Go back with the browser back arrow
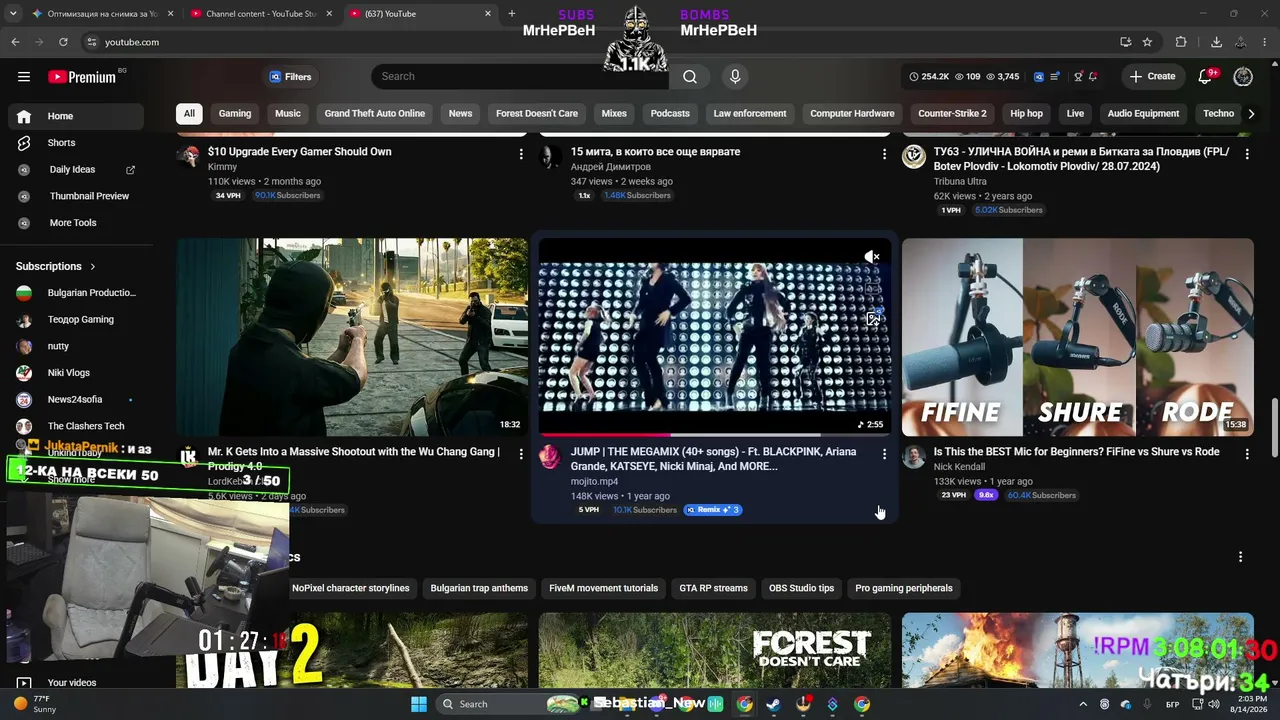 pos(15,42)
